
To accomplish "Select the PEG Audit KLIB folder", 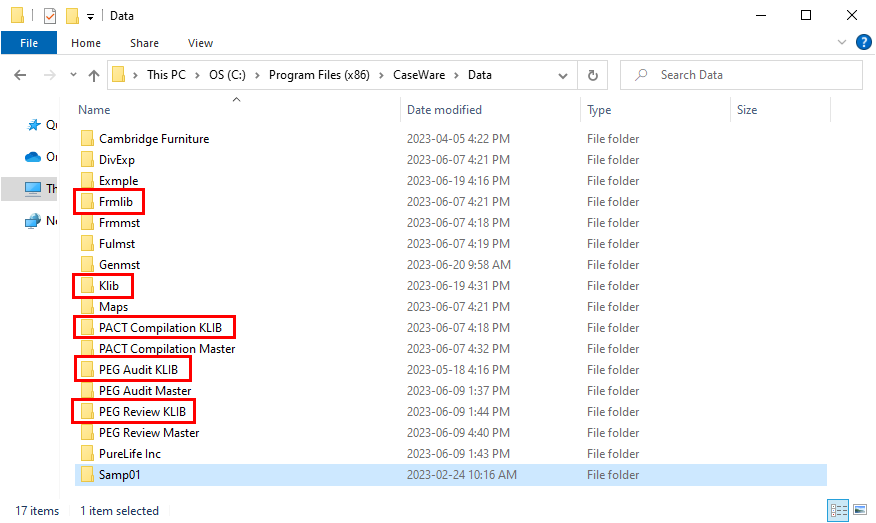I will [x=138, y=370].
